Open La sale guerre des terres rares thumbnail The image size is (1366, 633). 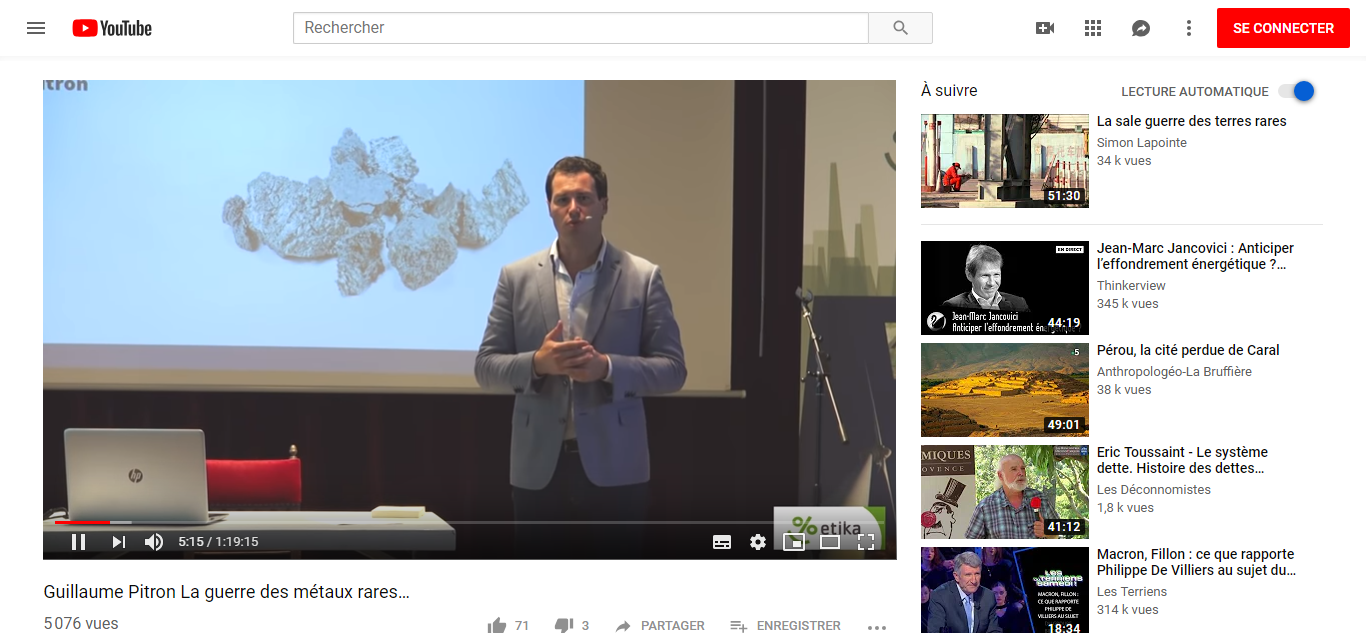coord(1004,161)
